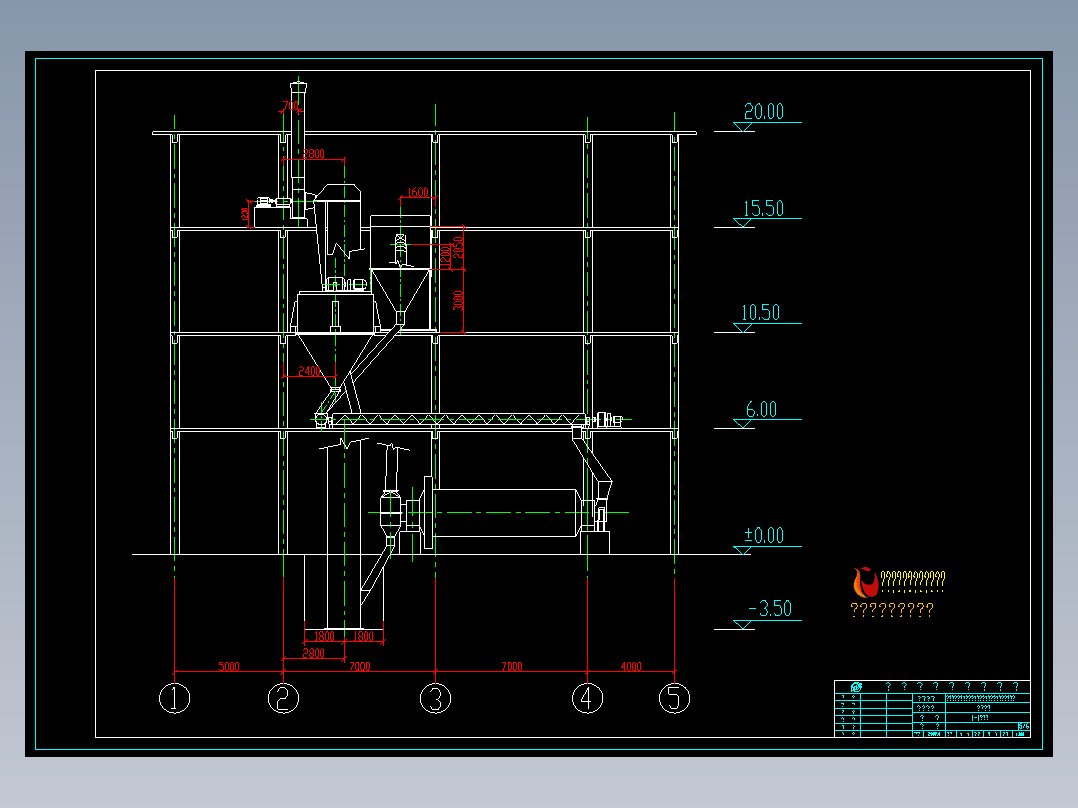
Task: Select the 700 chimney dimension text
Action: 291,106
